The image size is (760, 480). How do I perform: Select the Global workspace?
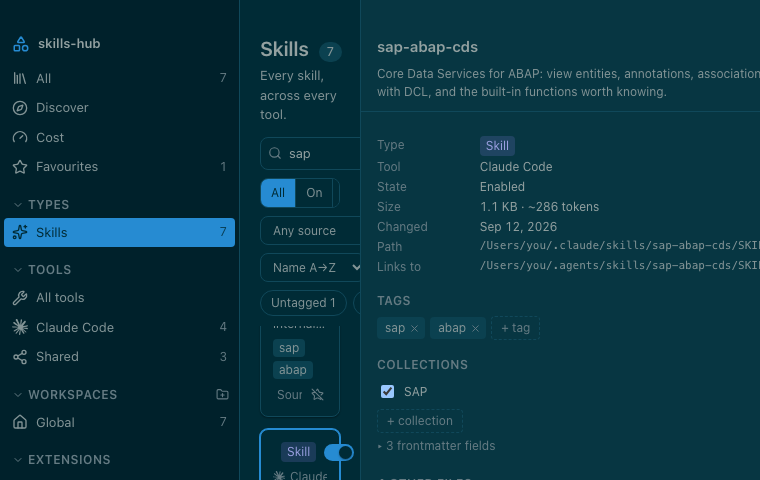coord(119,422)
